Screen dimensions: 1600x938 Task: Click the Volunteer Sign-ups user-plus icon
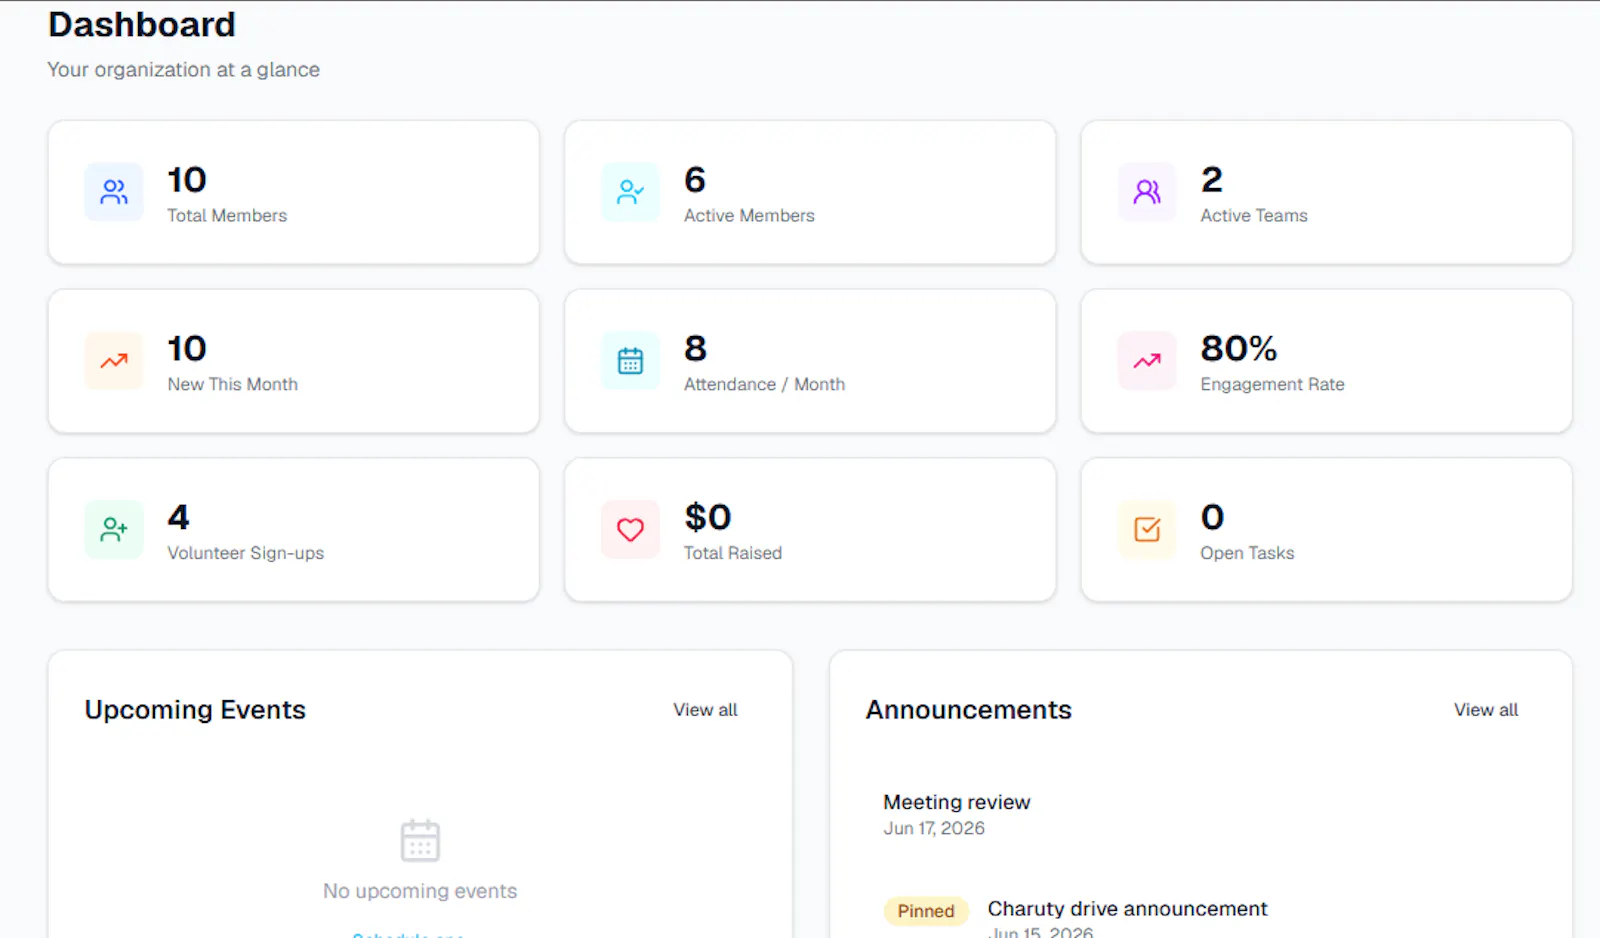point(114,530)
